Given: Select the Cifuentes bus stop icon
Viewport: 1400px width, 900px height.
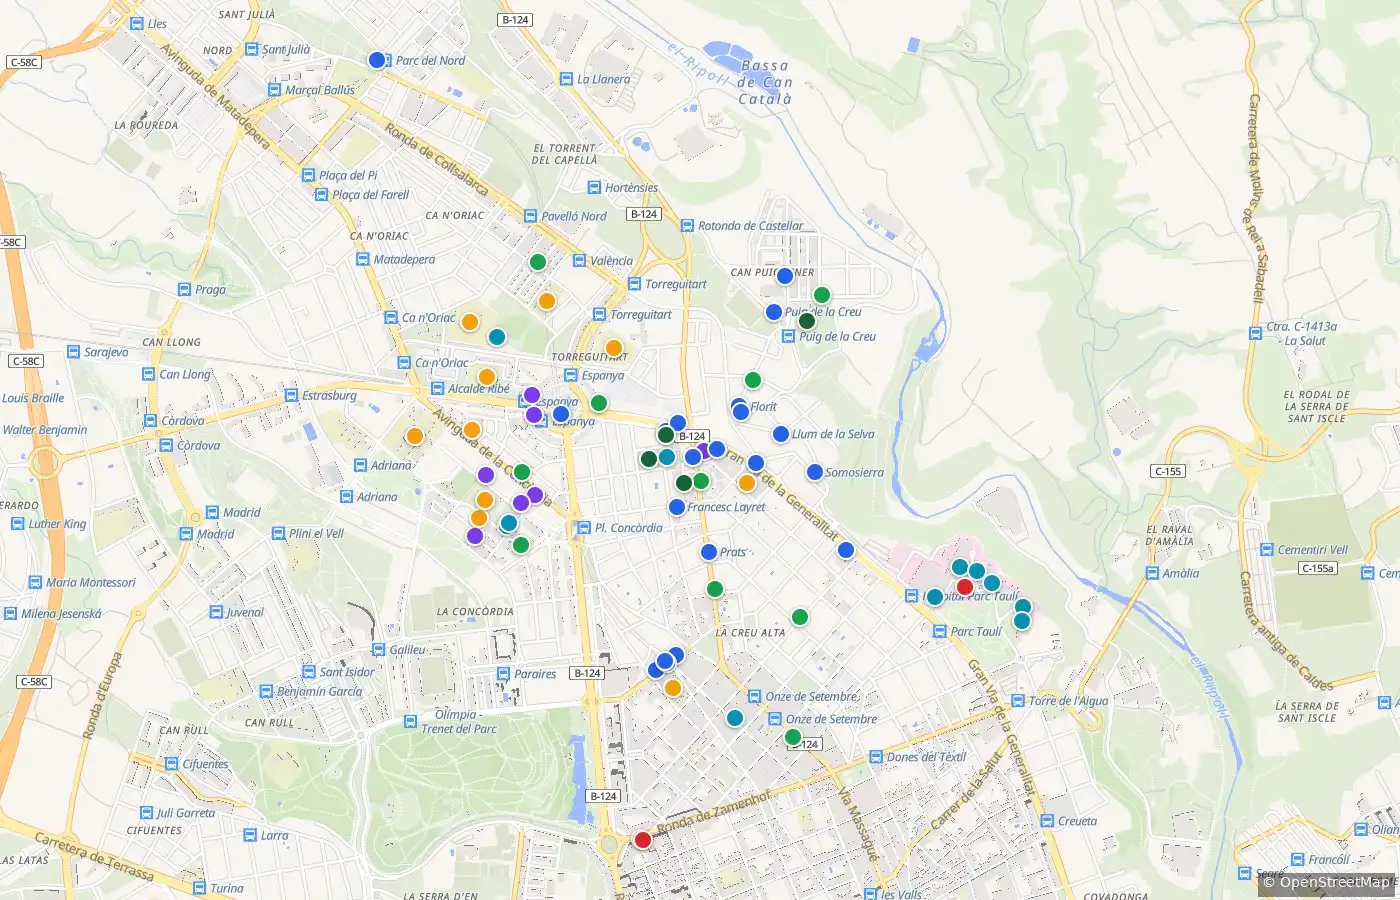Looking at the screenshot, I should click(x=172, y=764).
